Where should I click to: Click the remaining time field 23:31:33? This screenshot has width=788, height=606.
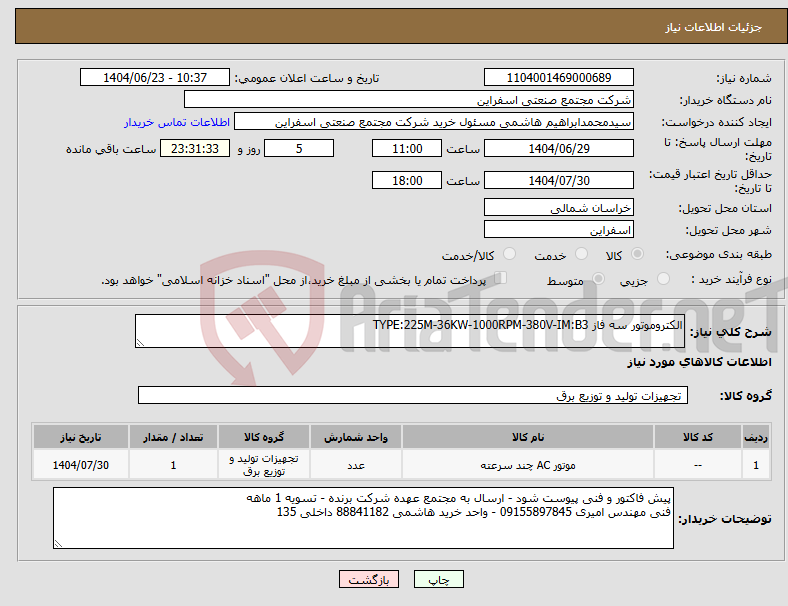point(194,148)
